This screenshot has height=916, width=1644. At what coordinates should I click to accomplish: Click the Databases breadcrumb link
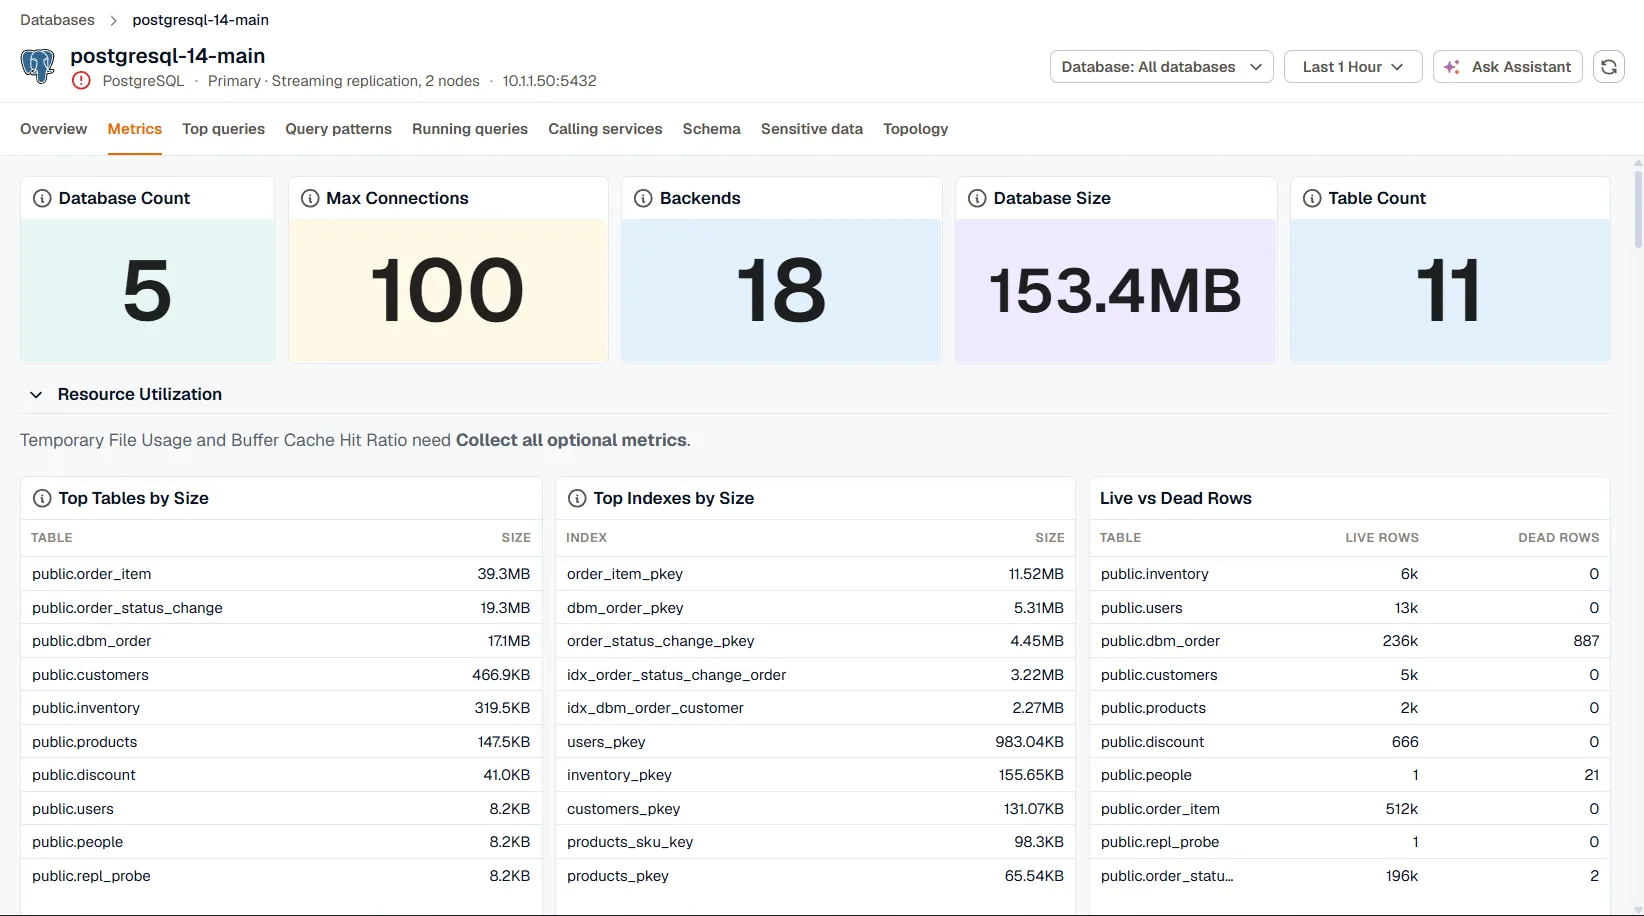57,20
